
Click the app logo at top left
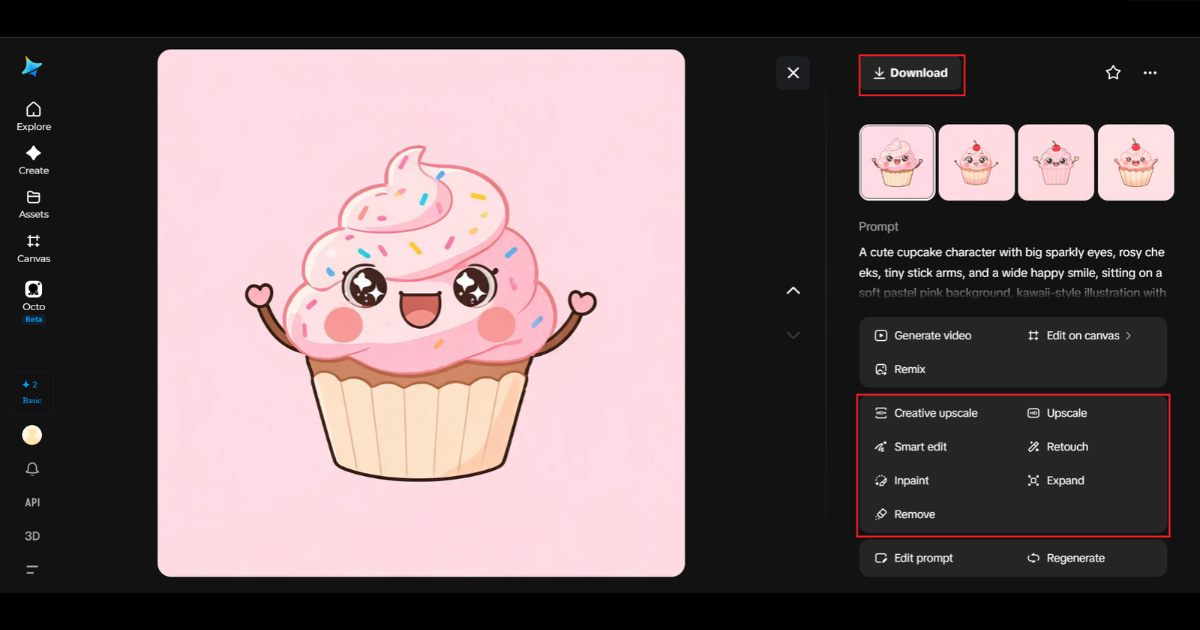[x=32, y=66]
